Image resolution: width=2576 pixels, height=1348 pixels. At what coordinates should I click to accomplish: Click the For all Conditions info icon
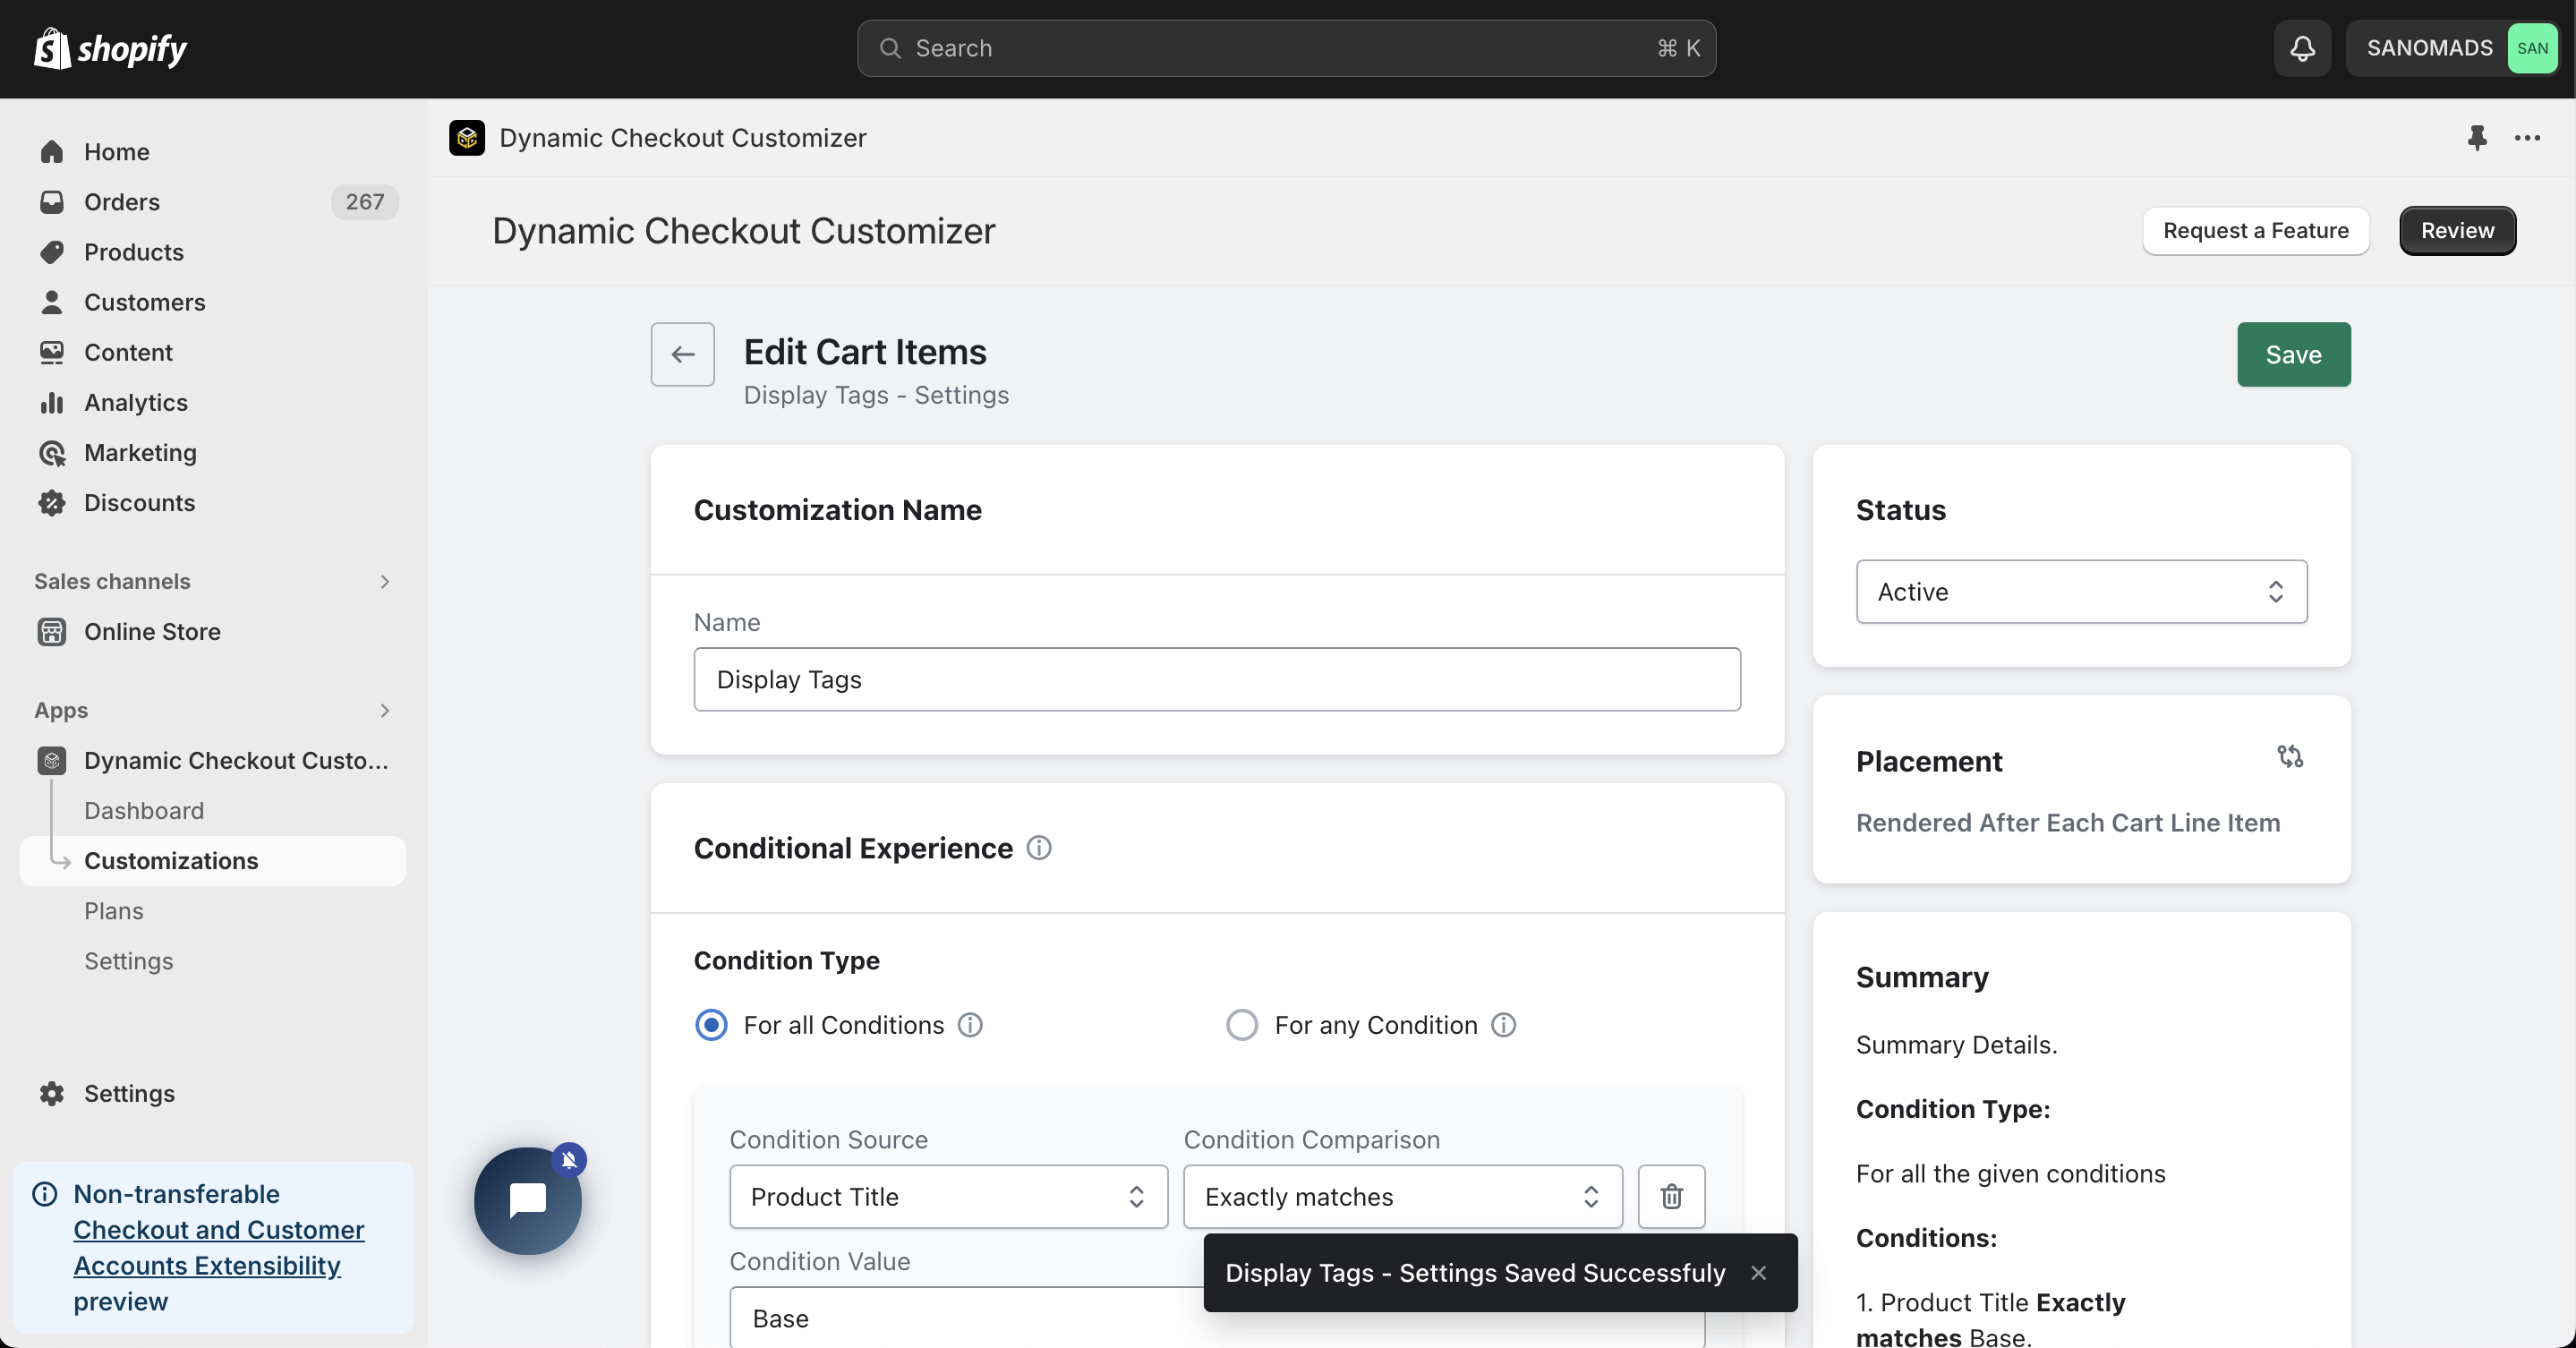970,1025
